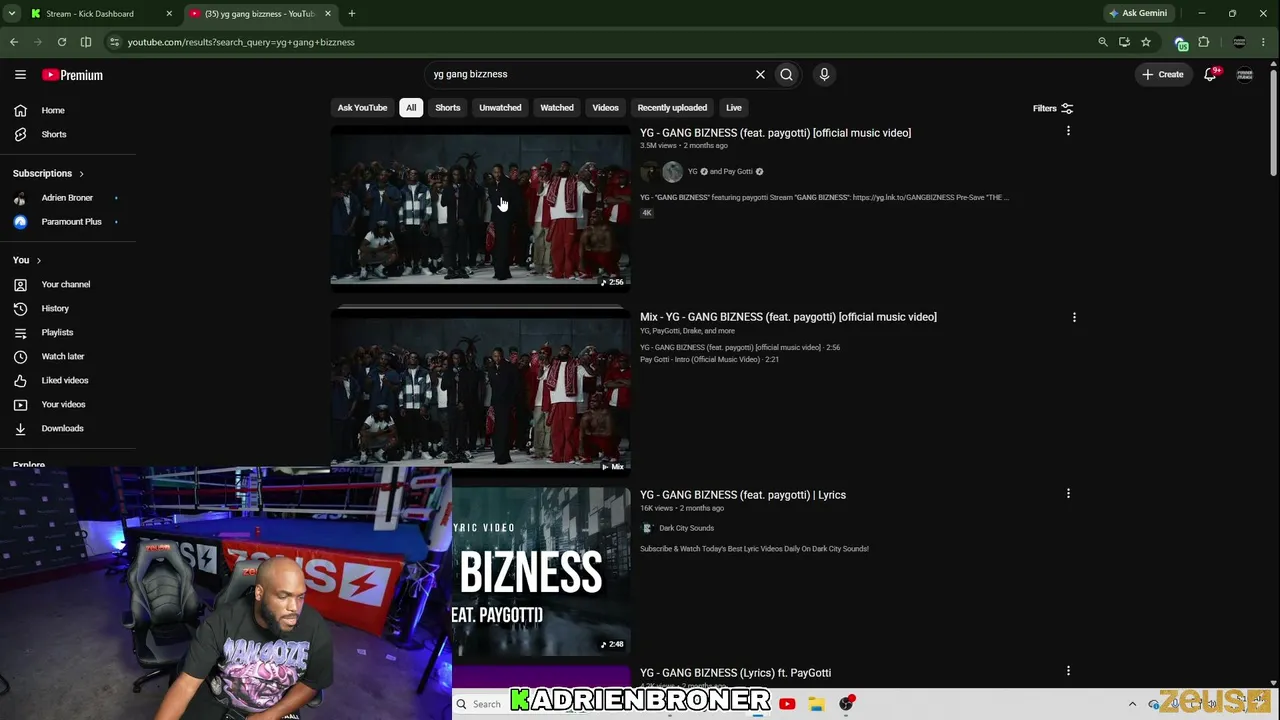Image resolution: width=1280 pixels, height=720 pixels.
Task: Open the tab search dropdown
Action: point(11,14)
